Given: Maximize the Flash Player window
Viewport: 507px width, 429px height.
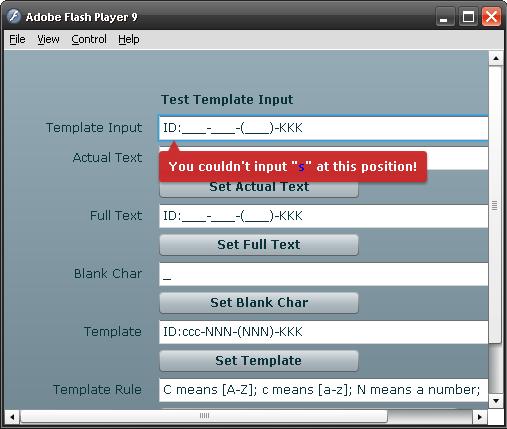Looking at the screenshot, I should coord(468,17).
